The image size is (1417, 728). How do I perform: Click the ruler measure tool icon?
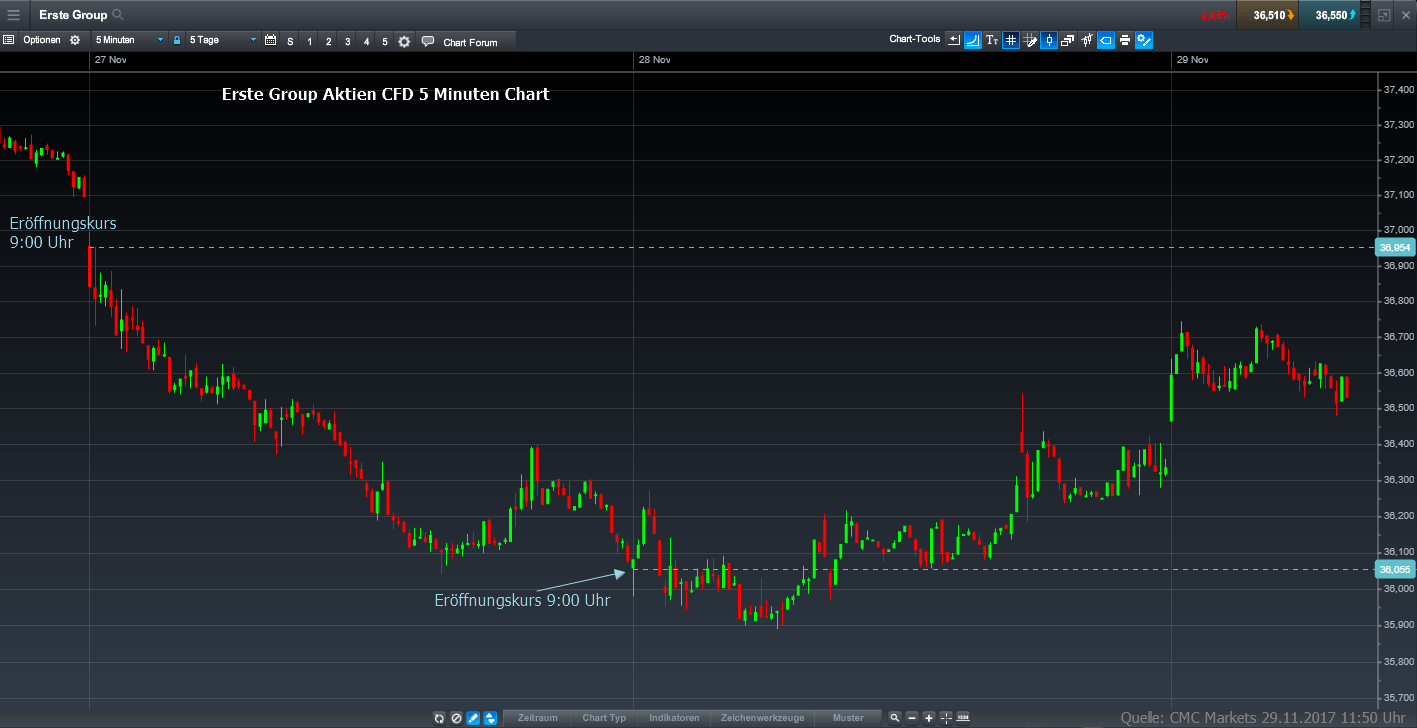coord(963,717)
